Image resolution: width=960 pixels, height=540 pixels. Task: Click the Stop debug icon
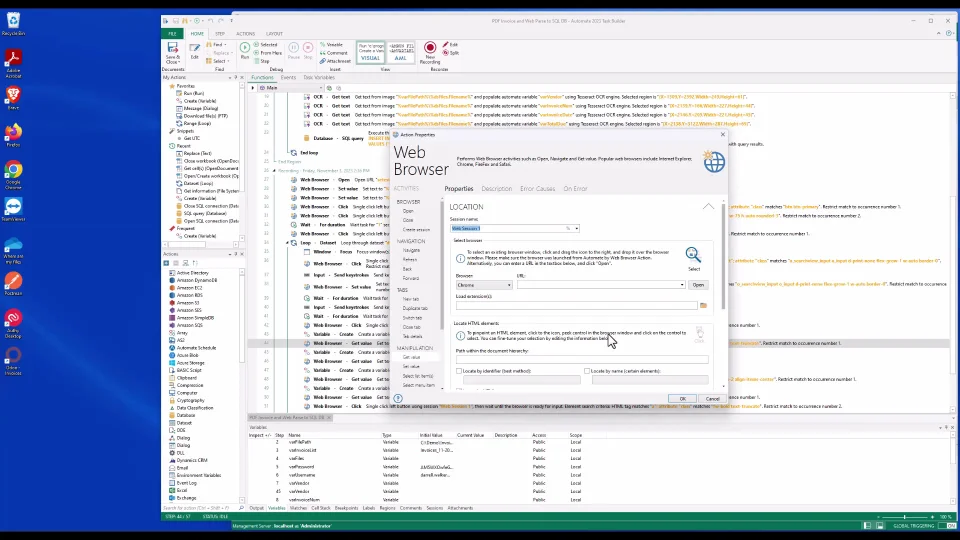(308, 51)
